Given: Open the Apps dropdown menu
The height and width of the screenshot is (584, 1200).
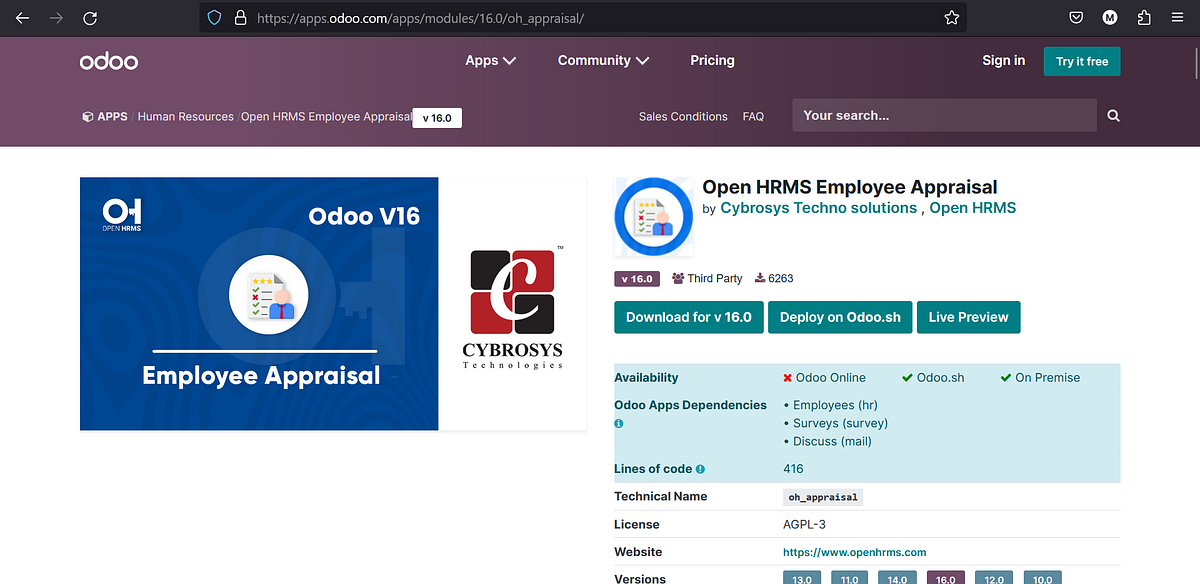Looking at the screenshot, I should (x=490, y=60).
